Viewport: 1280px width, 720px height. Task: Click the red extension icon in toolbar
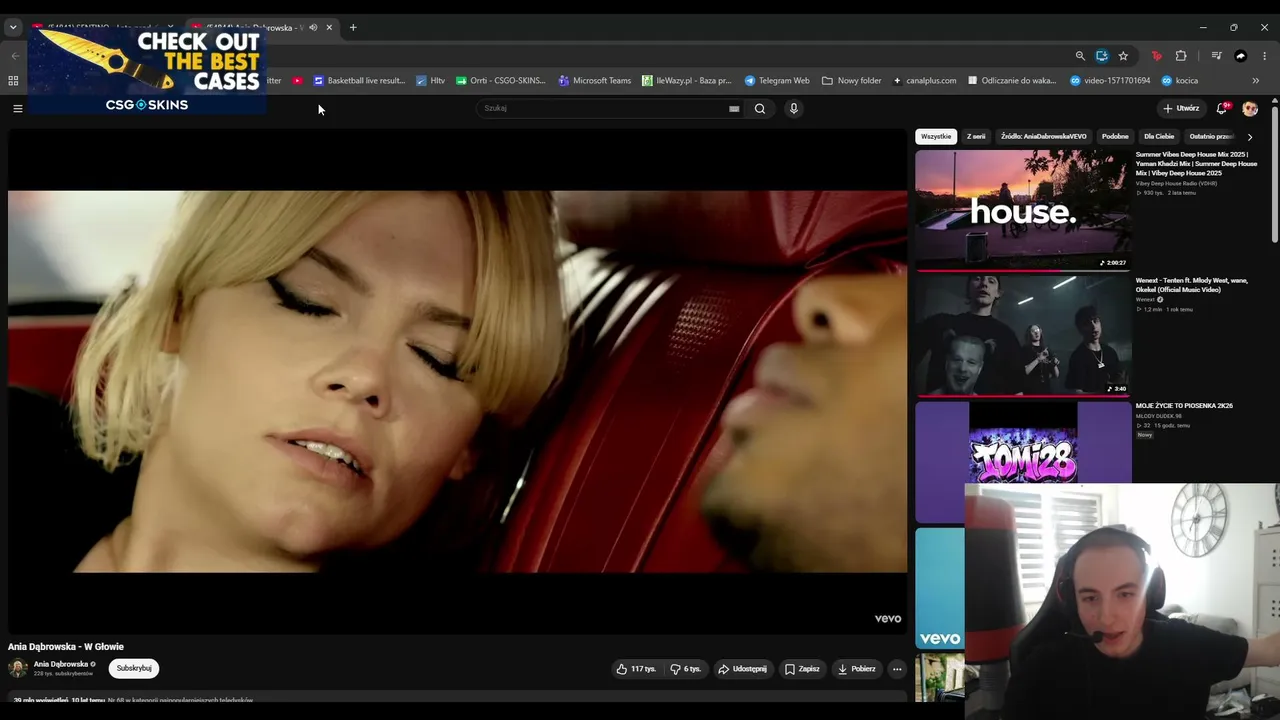tap(1157, 56)
